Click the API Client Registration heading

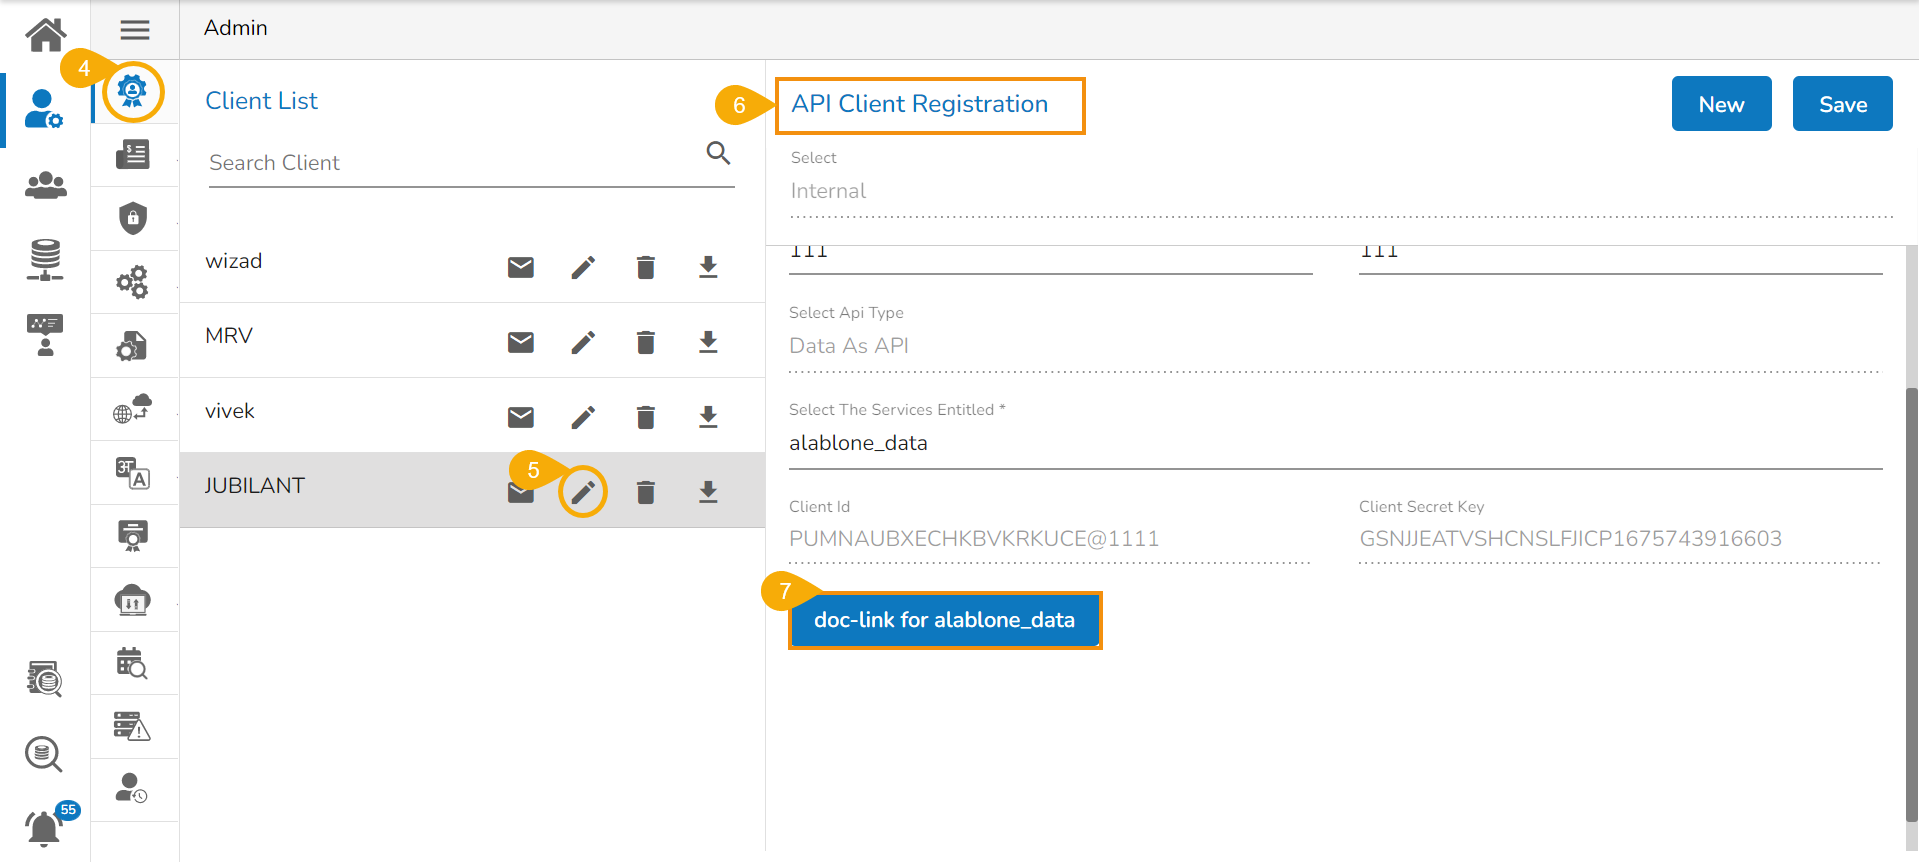click(920, 104)
